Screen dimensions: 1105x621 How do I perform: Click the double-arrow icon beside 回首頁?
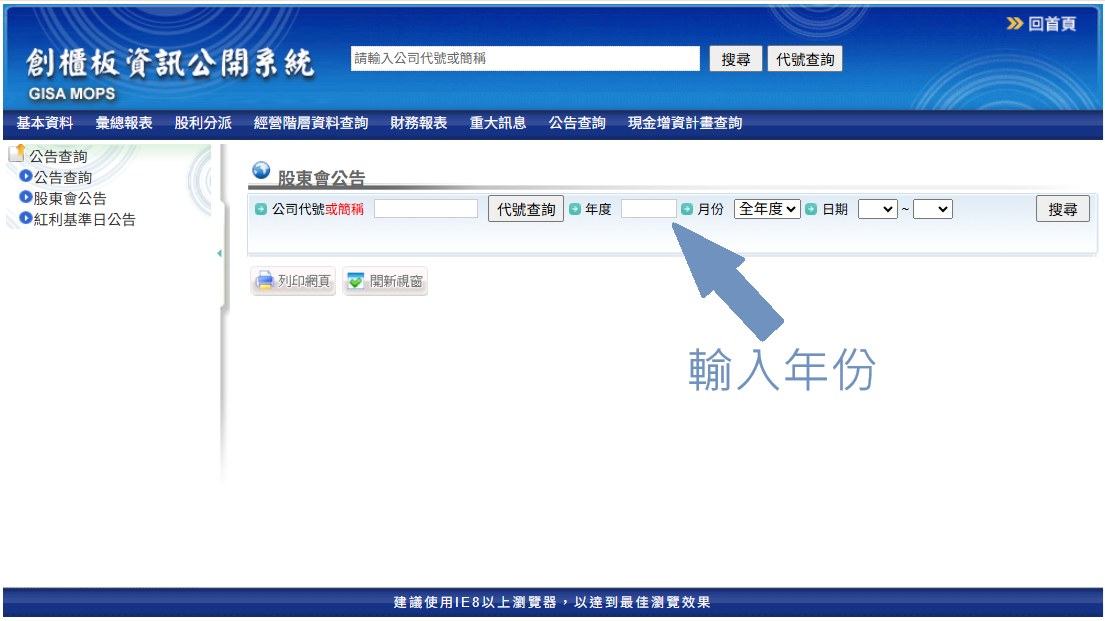pos(1014,24)
